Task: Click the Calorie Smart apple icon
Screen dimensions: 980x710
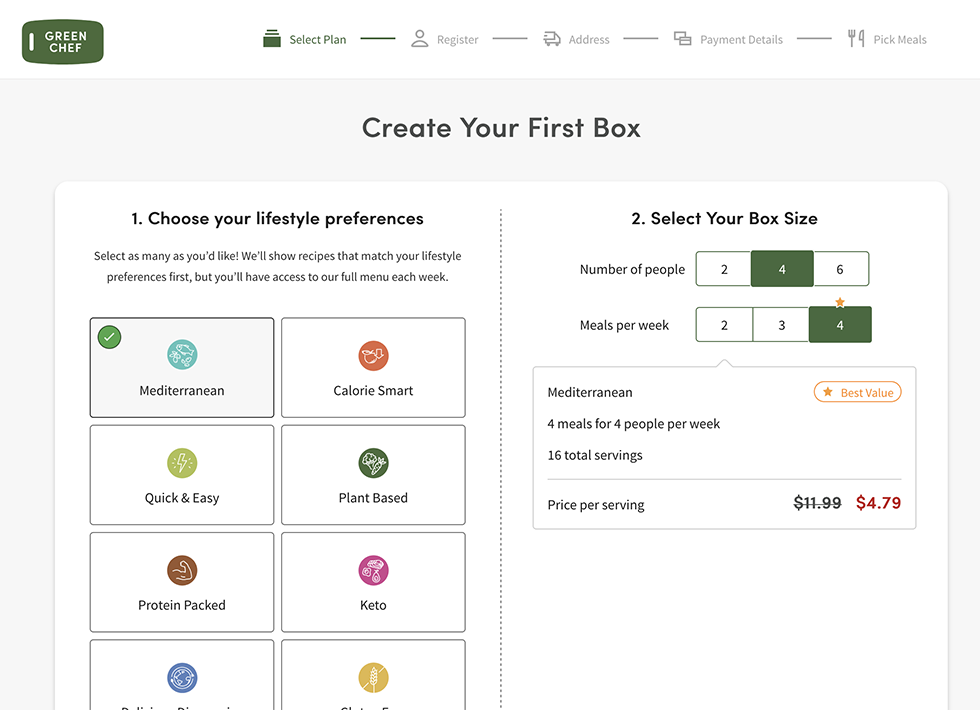Action: coord(373,356)
